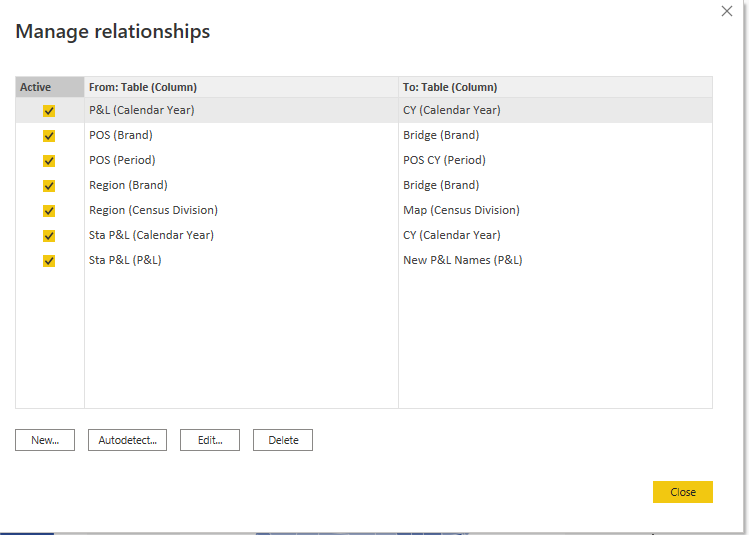
Task: Close the Manage relationships dialog with yellow button
Action: tap(683, 492)
